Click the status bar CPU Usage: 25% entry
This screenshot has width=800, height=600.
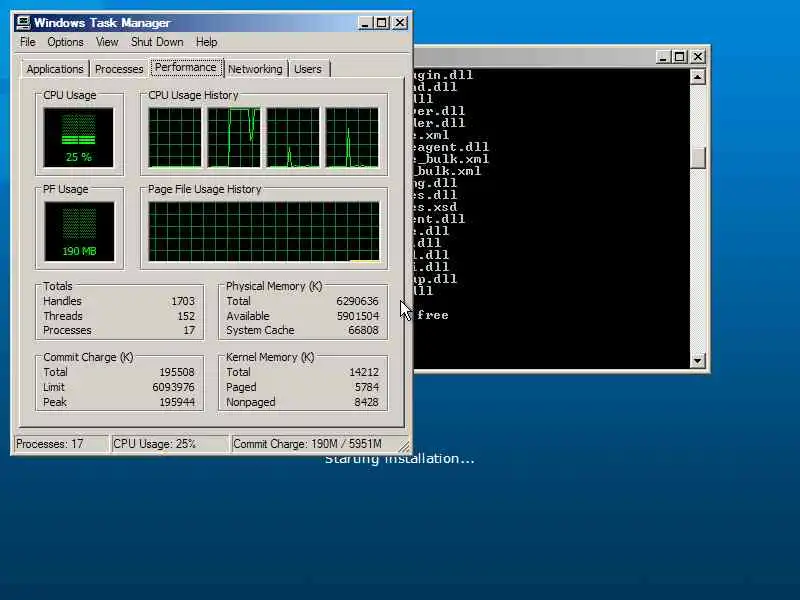pyautogui.click(x=170, y=444)
